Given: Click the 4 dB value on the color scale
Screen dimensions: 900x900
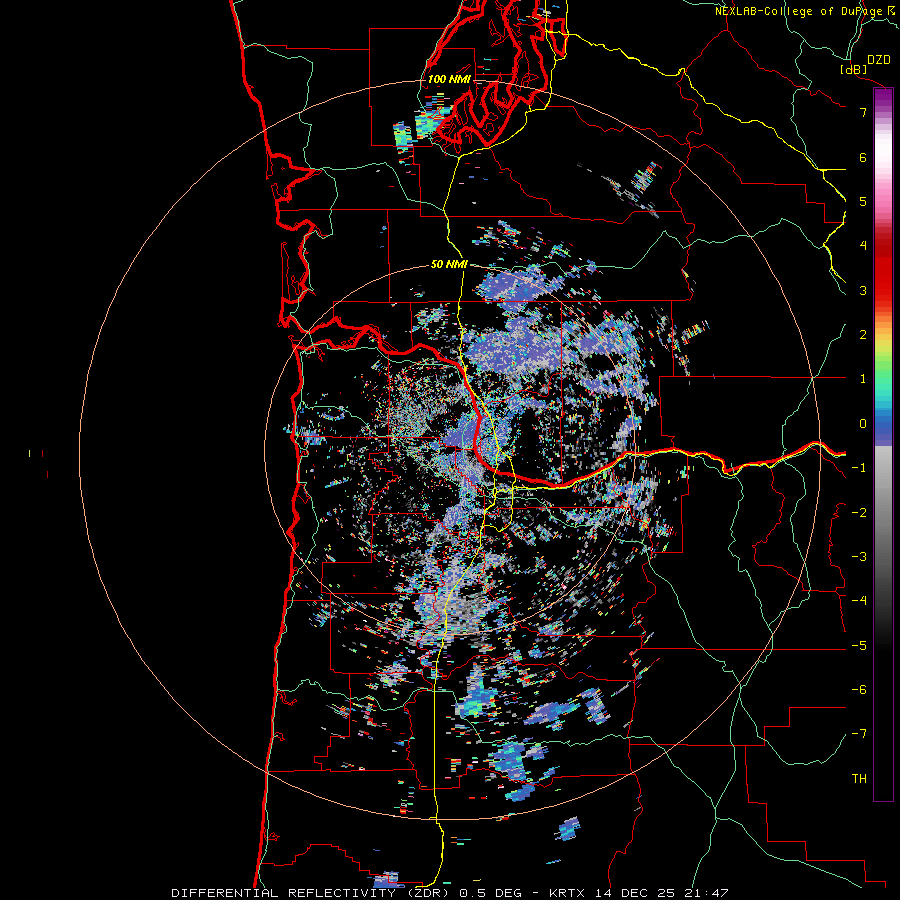Looking at the screenshot, I should (863, 246).
